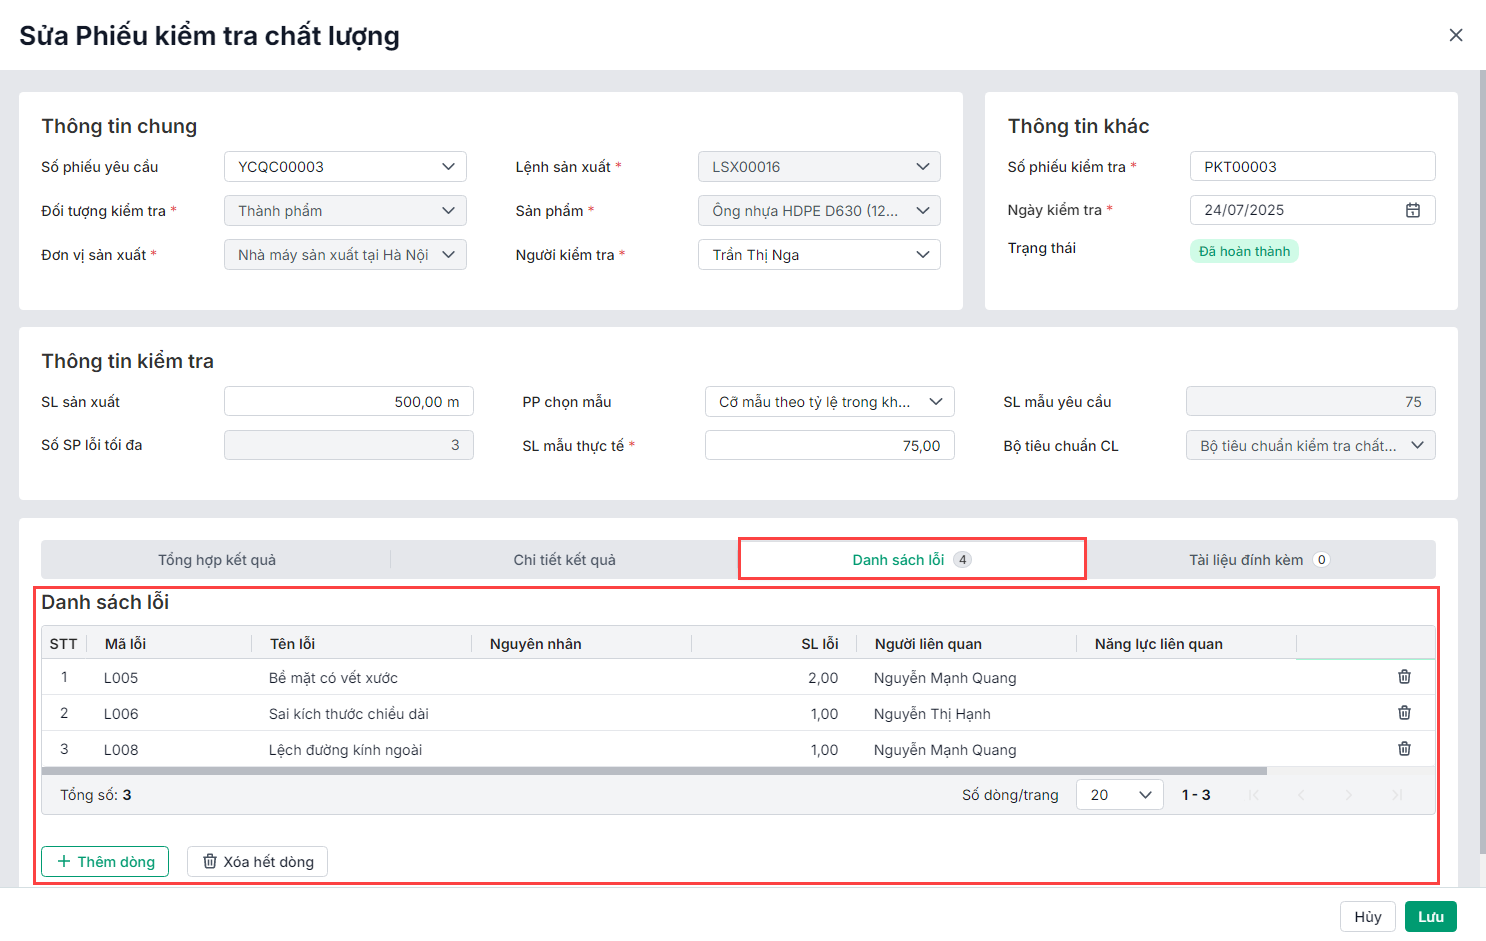
Task: Delete the L005 defect row
Action: point(1404,677)
